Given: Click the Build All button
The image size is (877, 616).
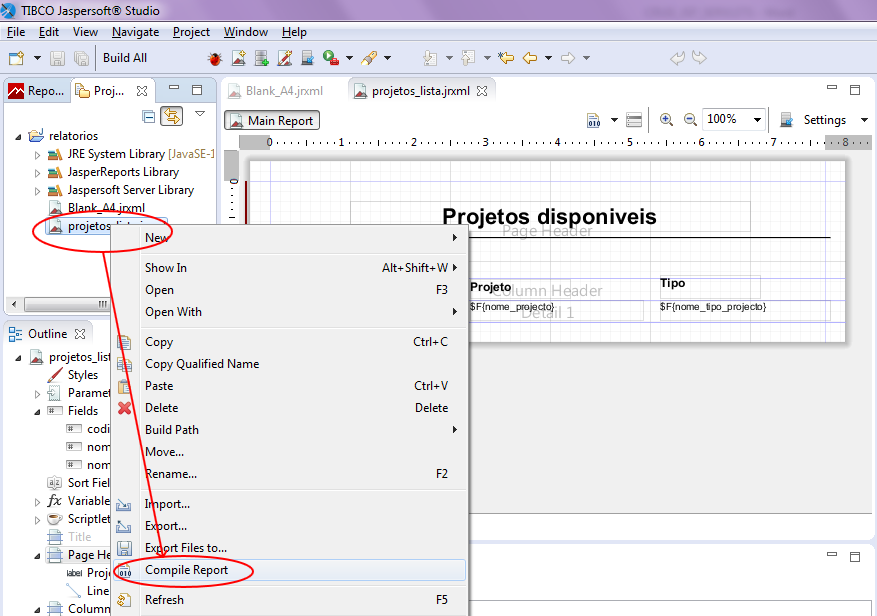Looking at the screenshot, I should 125,58.
